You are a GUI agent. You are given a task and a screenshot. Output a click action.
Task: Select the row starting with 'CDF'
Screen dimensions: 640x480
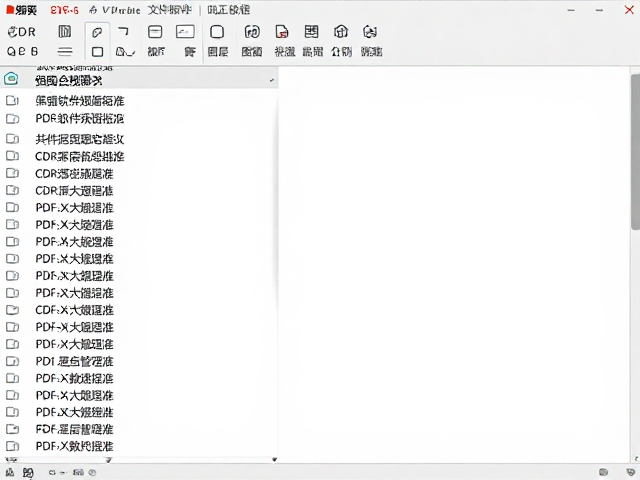tap(139, 310)
